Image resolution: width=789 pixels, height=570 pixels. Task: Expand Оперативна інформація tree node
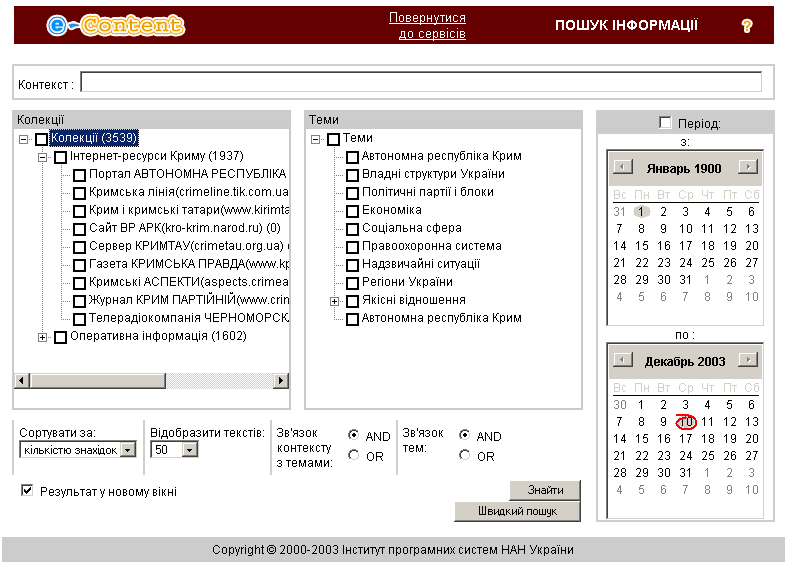[x=43, y=338]
